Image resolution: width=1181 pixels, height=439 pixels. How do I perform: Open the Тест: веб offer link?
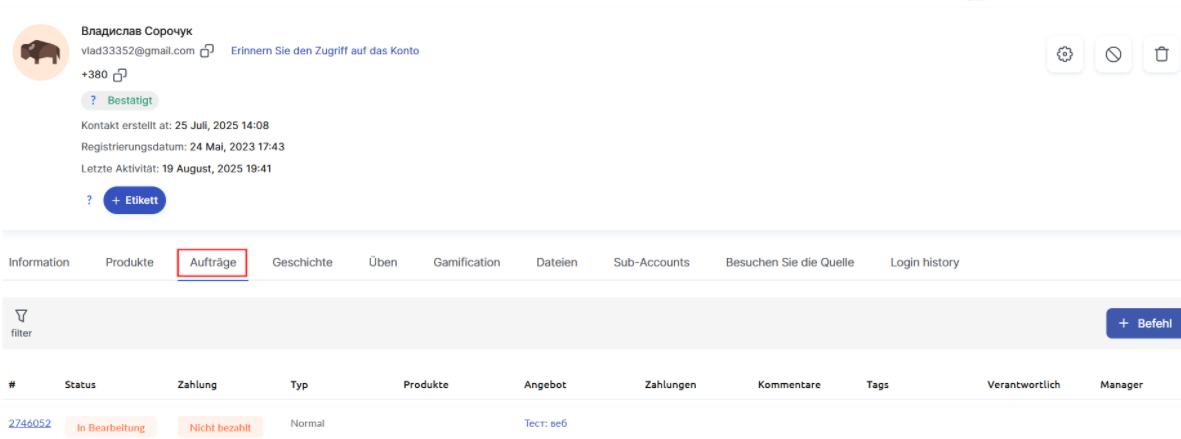tap(545, 423)
